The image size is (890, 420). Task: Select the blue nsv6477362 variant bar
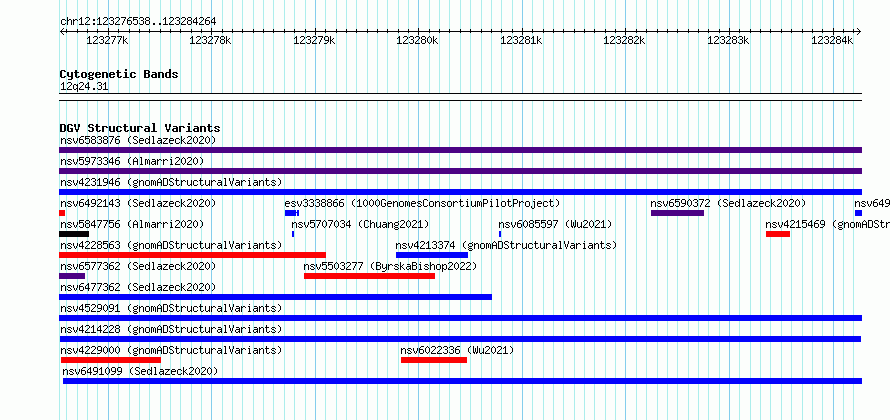(x=275, y=297)
